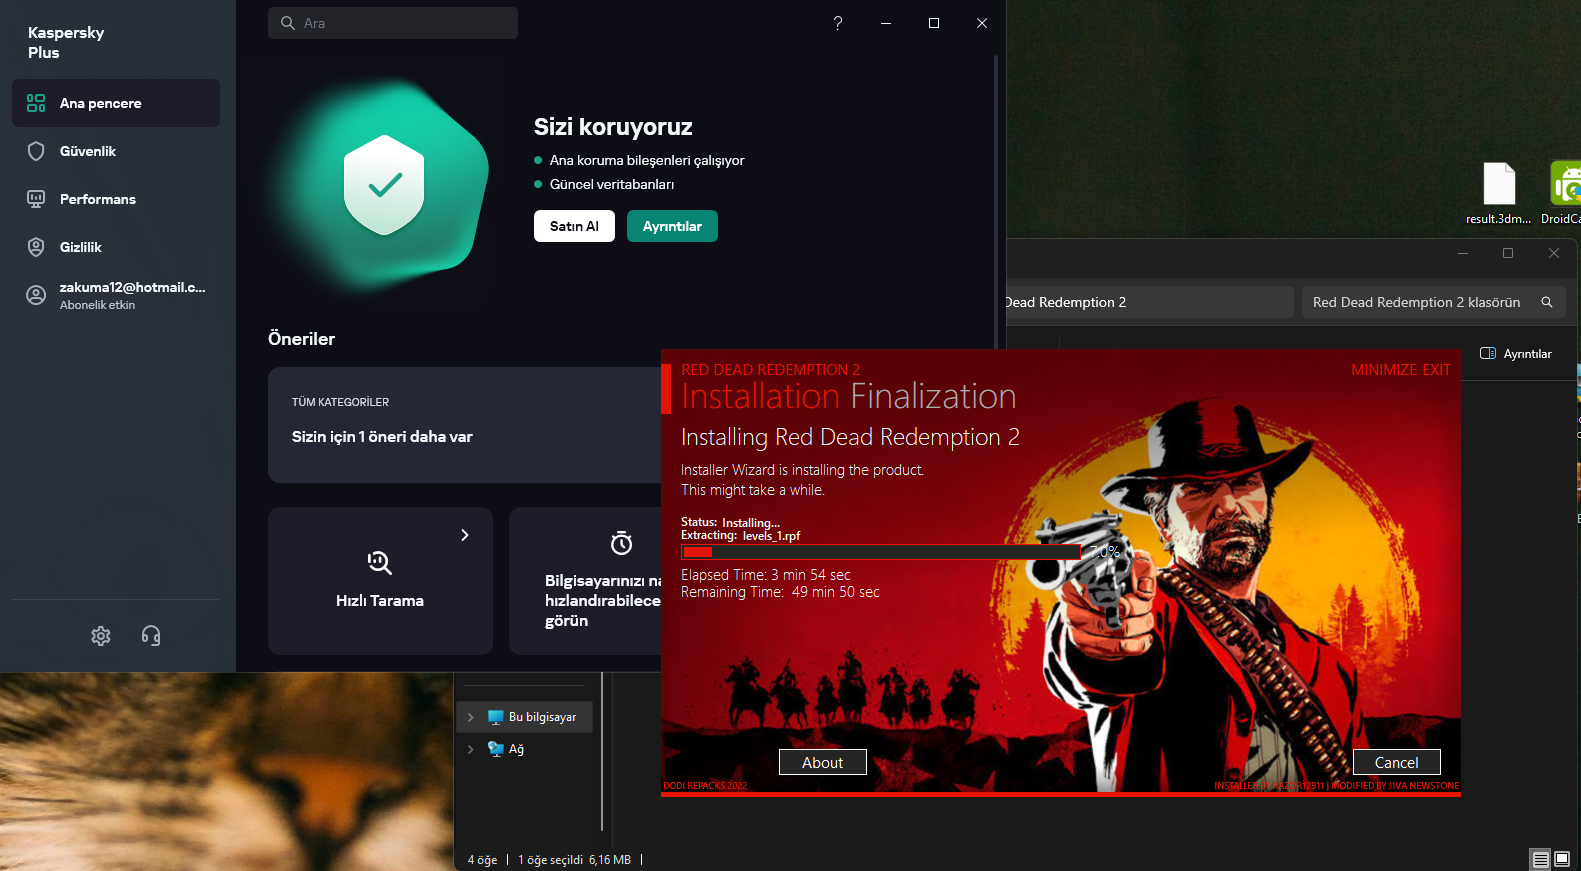Select Ağ in Explorer navigation pane

pos(506,749)
